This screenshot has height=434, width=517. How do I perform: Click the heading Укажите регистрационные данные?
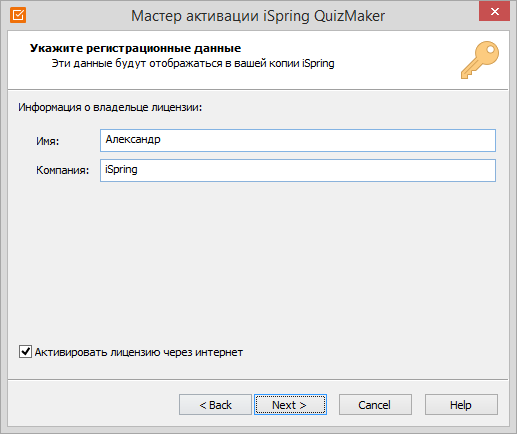click(x=135, y=48)
